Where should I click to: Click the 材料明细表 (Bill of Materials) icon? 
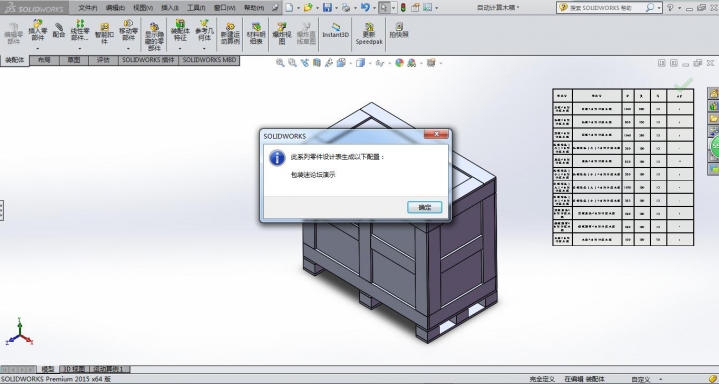tap(256, 33)
